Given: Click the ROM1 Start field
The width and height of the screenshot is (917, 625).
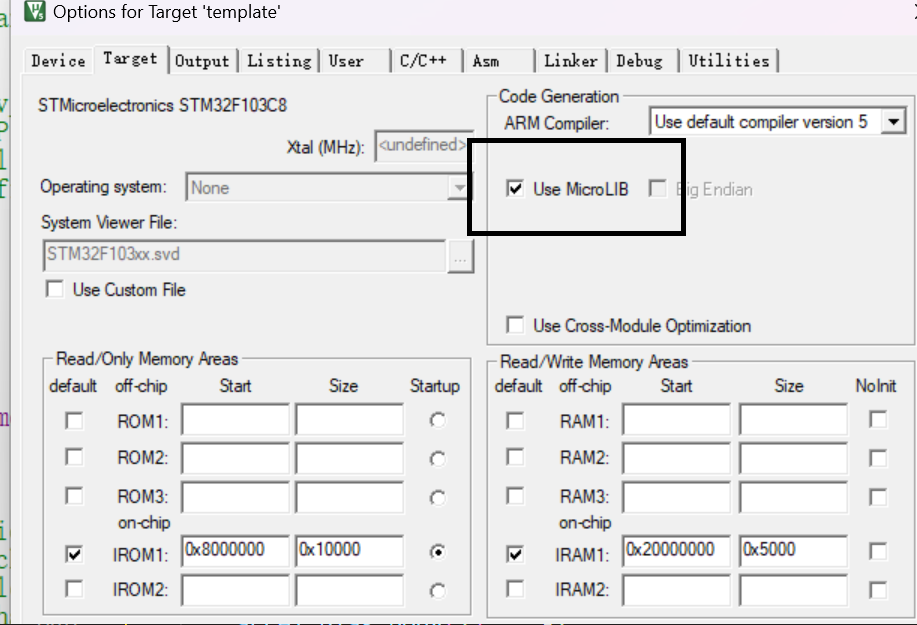Looking at the screenshot, I should pyautogui.click(x=235, y=419).
